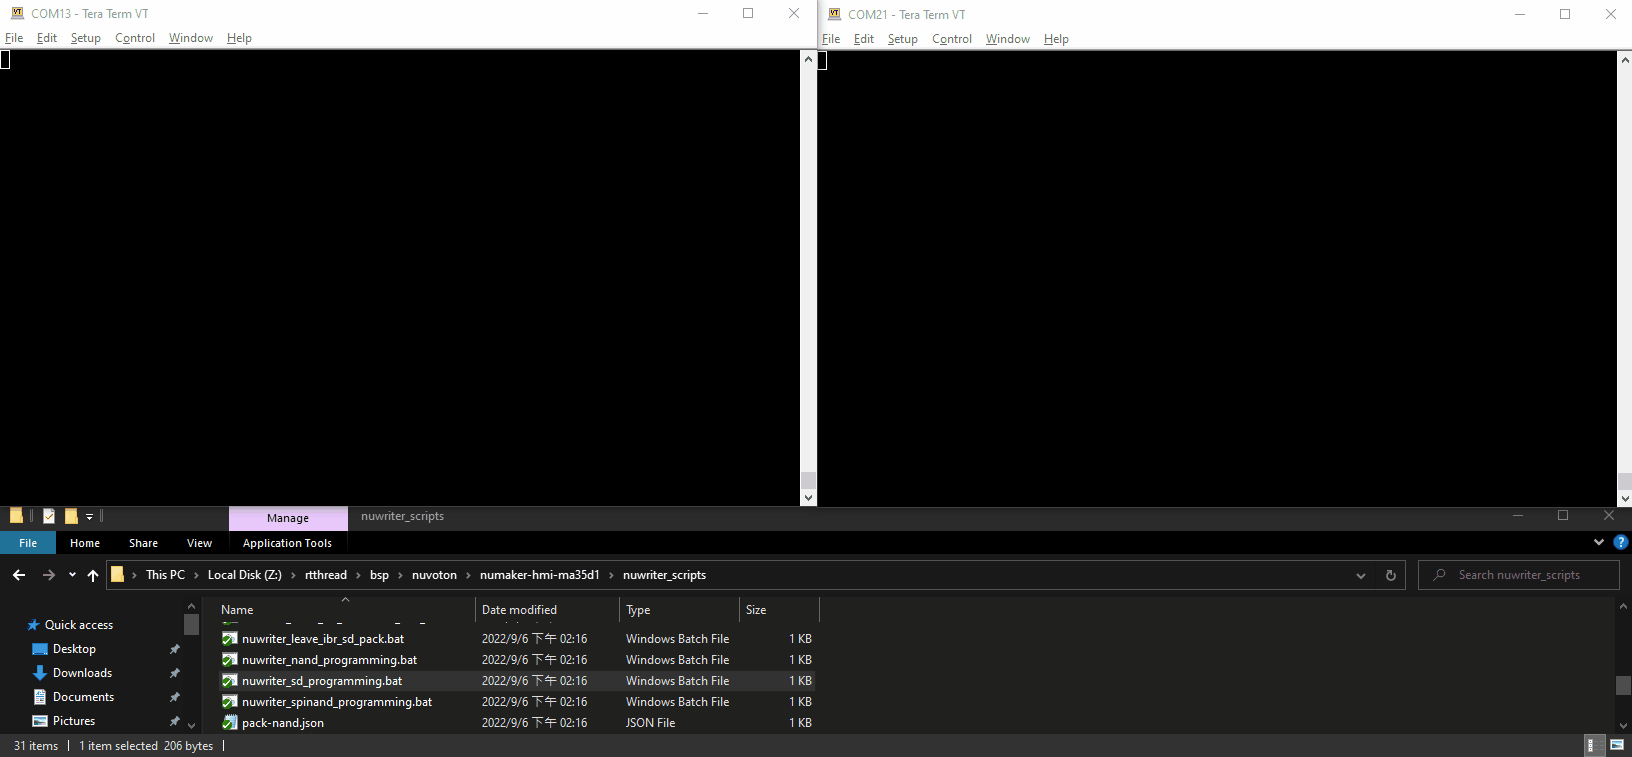Go up one folder level with up arrow
Viewport: 1632px width, 757px height.
click(93, 575)
